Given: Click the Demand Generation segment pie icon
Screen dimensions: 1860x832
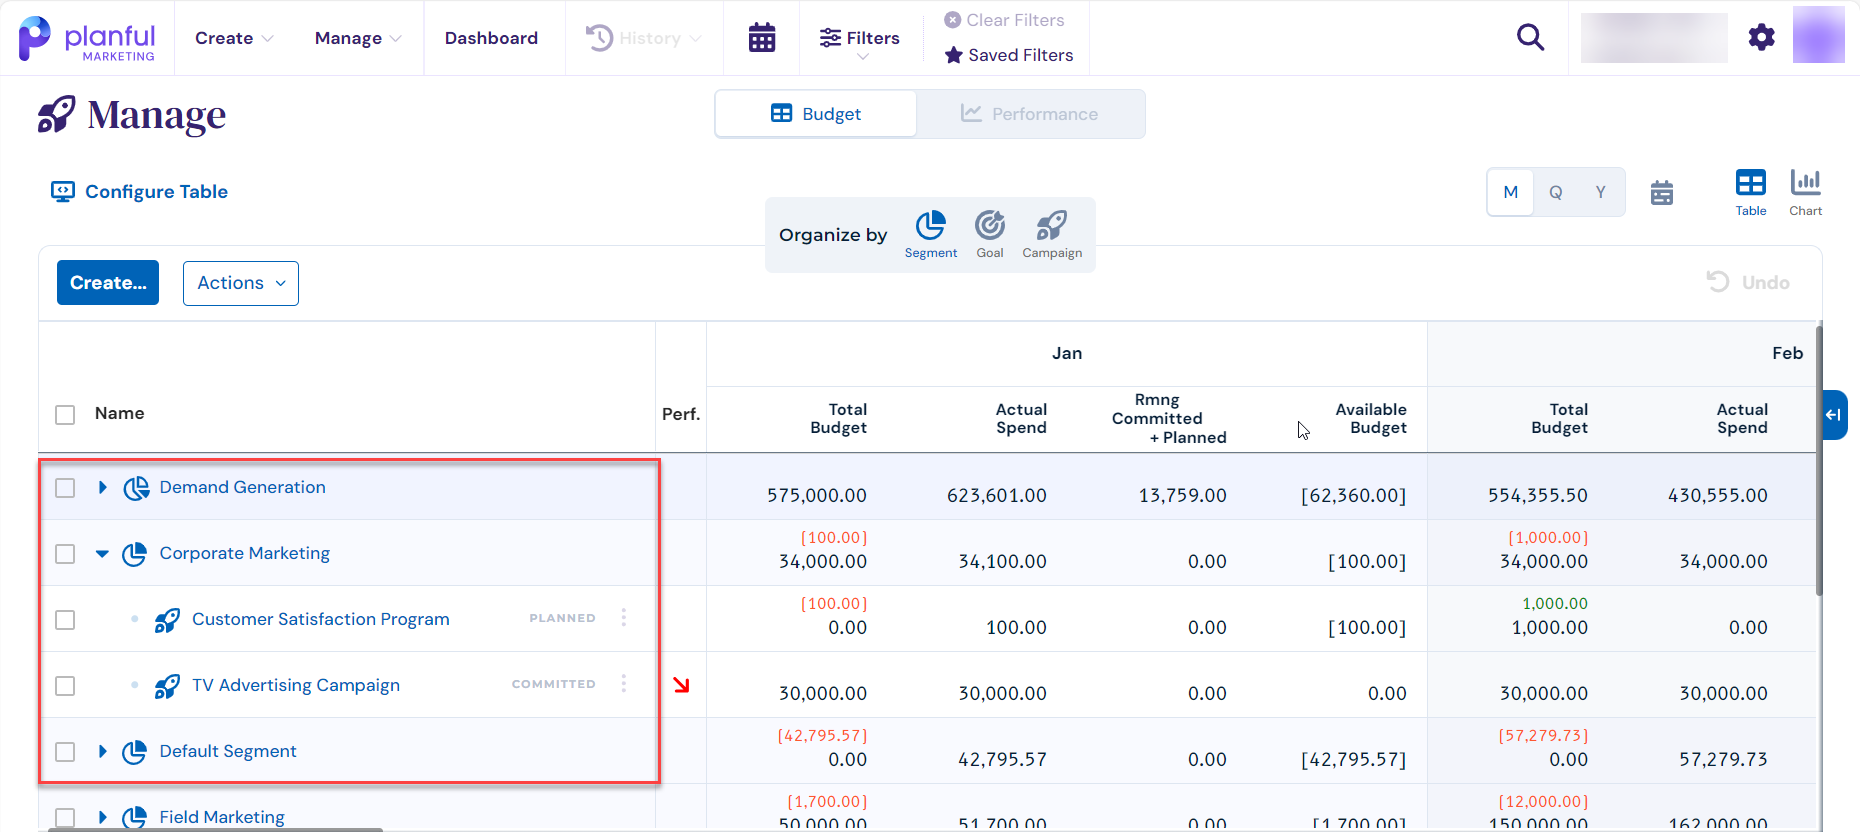Looking at the screenshot, I should click(x=136, y=488).
